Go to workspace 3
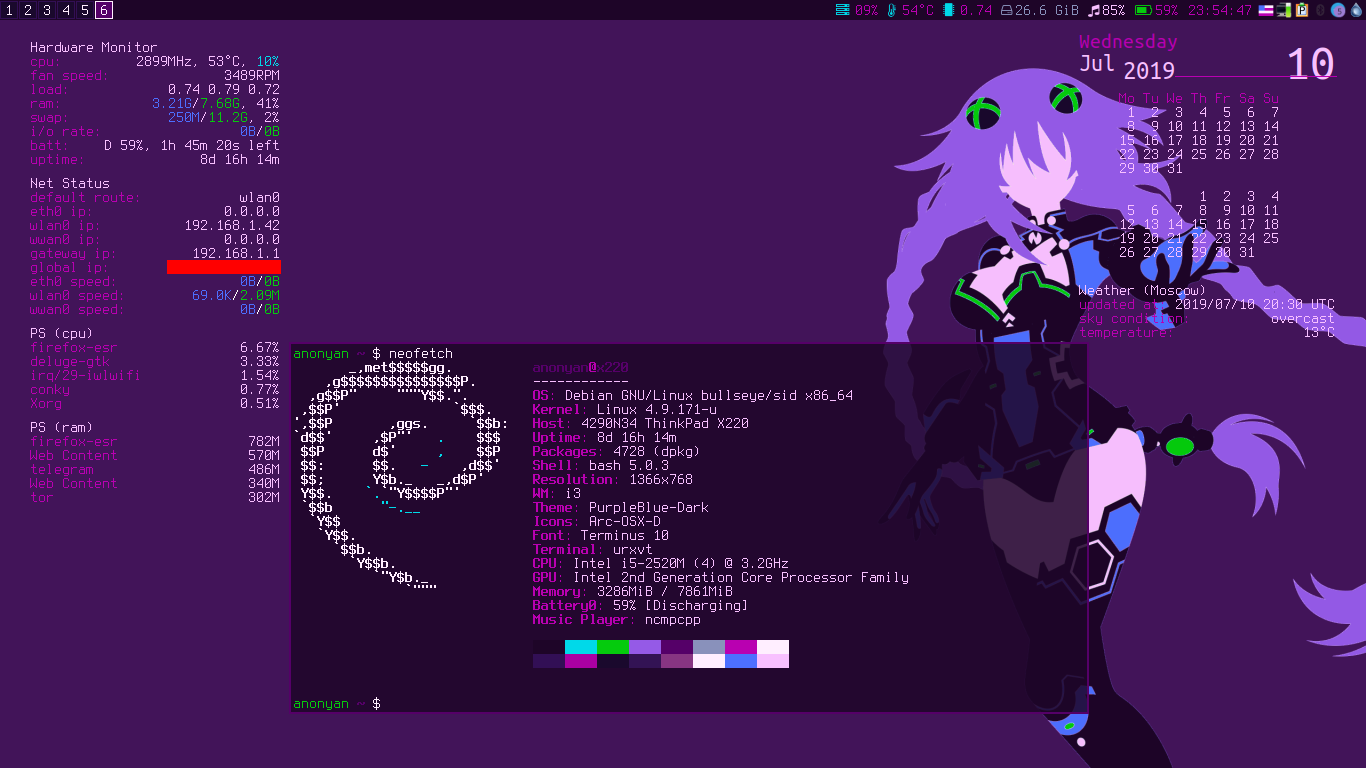The width and height of the screenshot is (1366, 768). point(47,10)
